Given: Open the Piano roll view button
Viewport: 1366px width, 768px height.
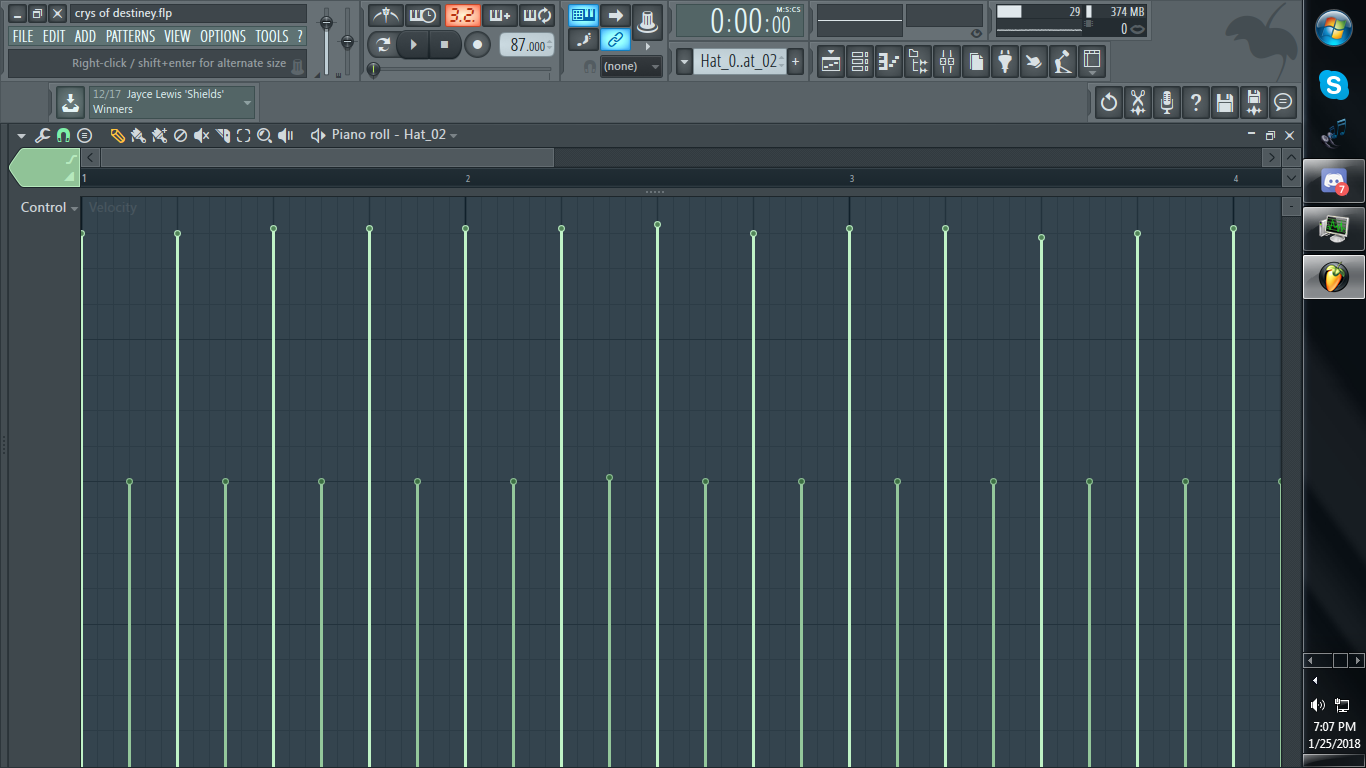Looking at the screenshot, I should [x=889, y=62].
